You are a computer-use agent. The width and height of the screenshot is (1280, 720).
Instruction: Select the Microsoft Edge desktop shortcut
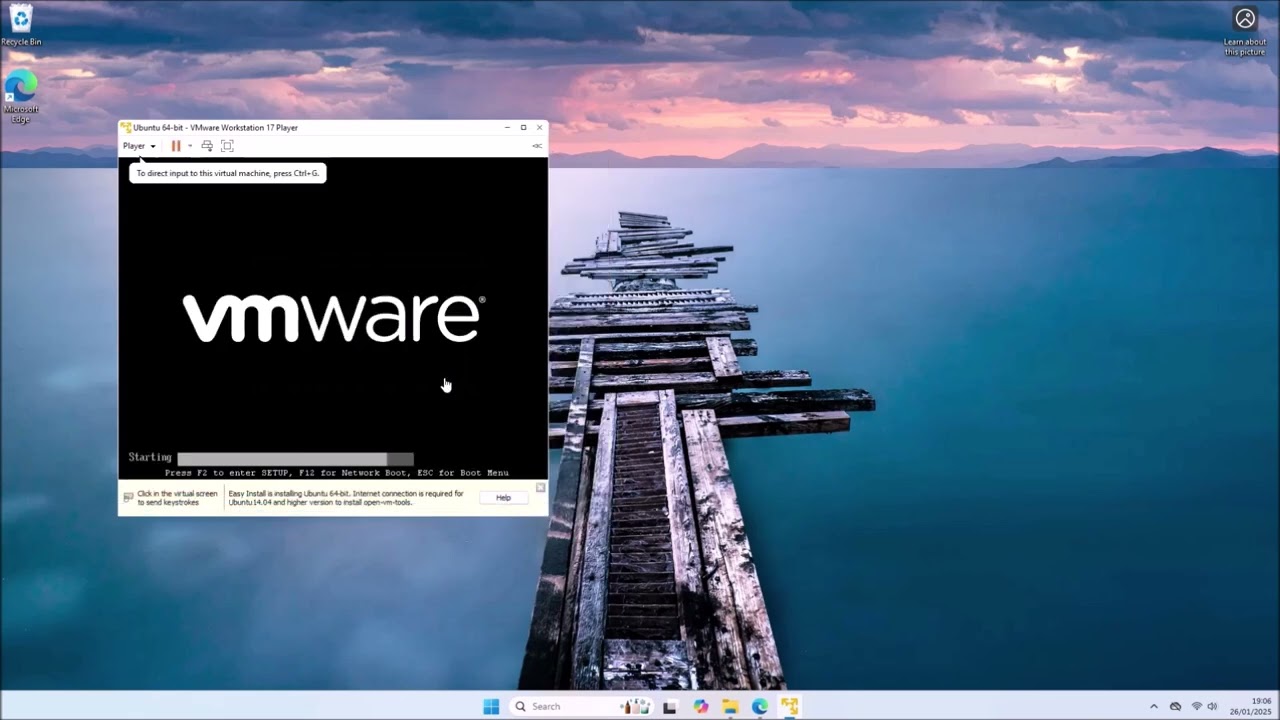21,97
